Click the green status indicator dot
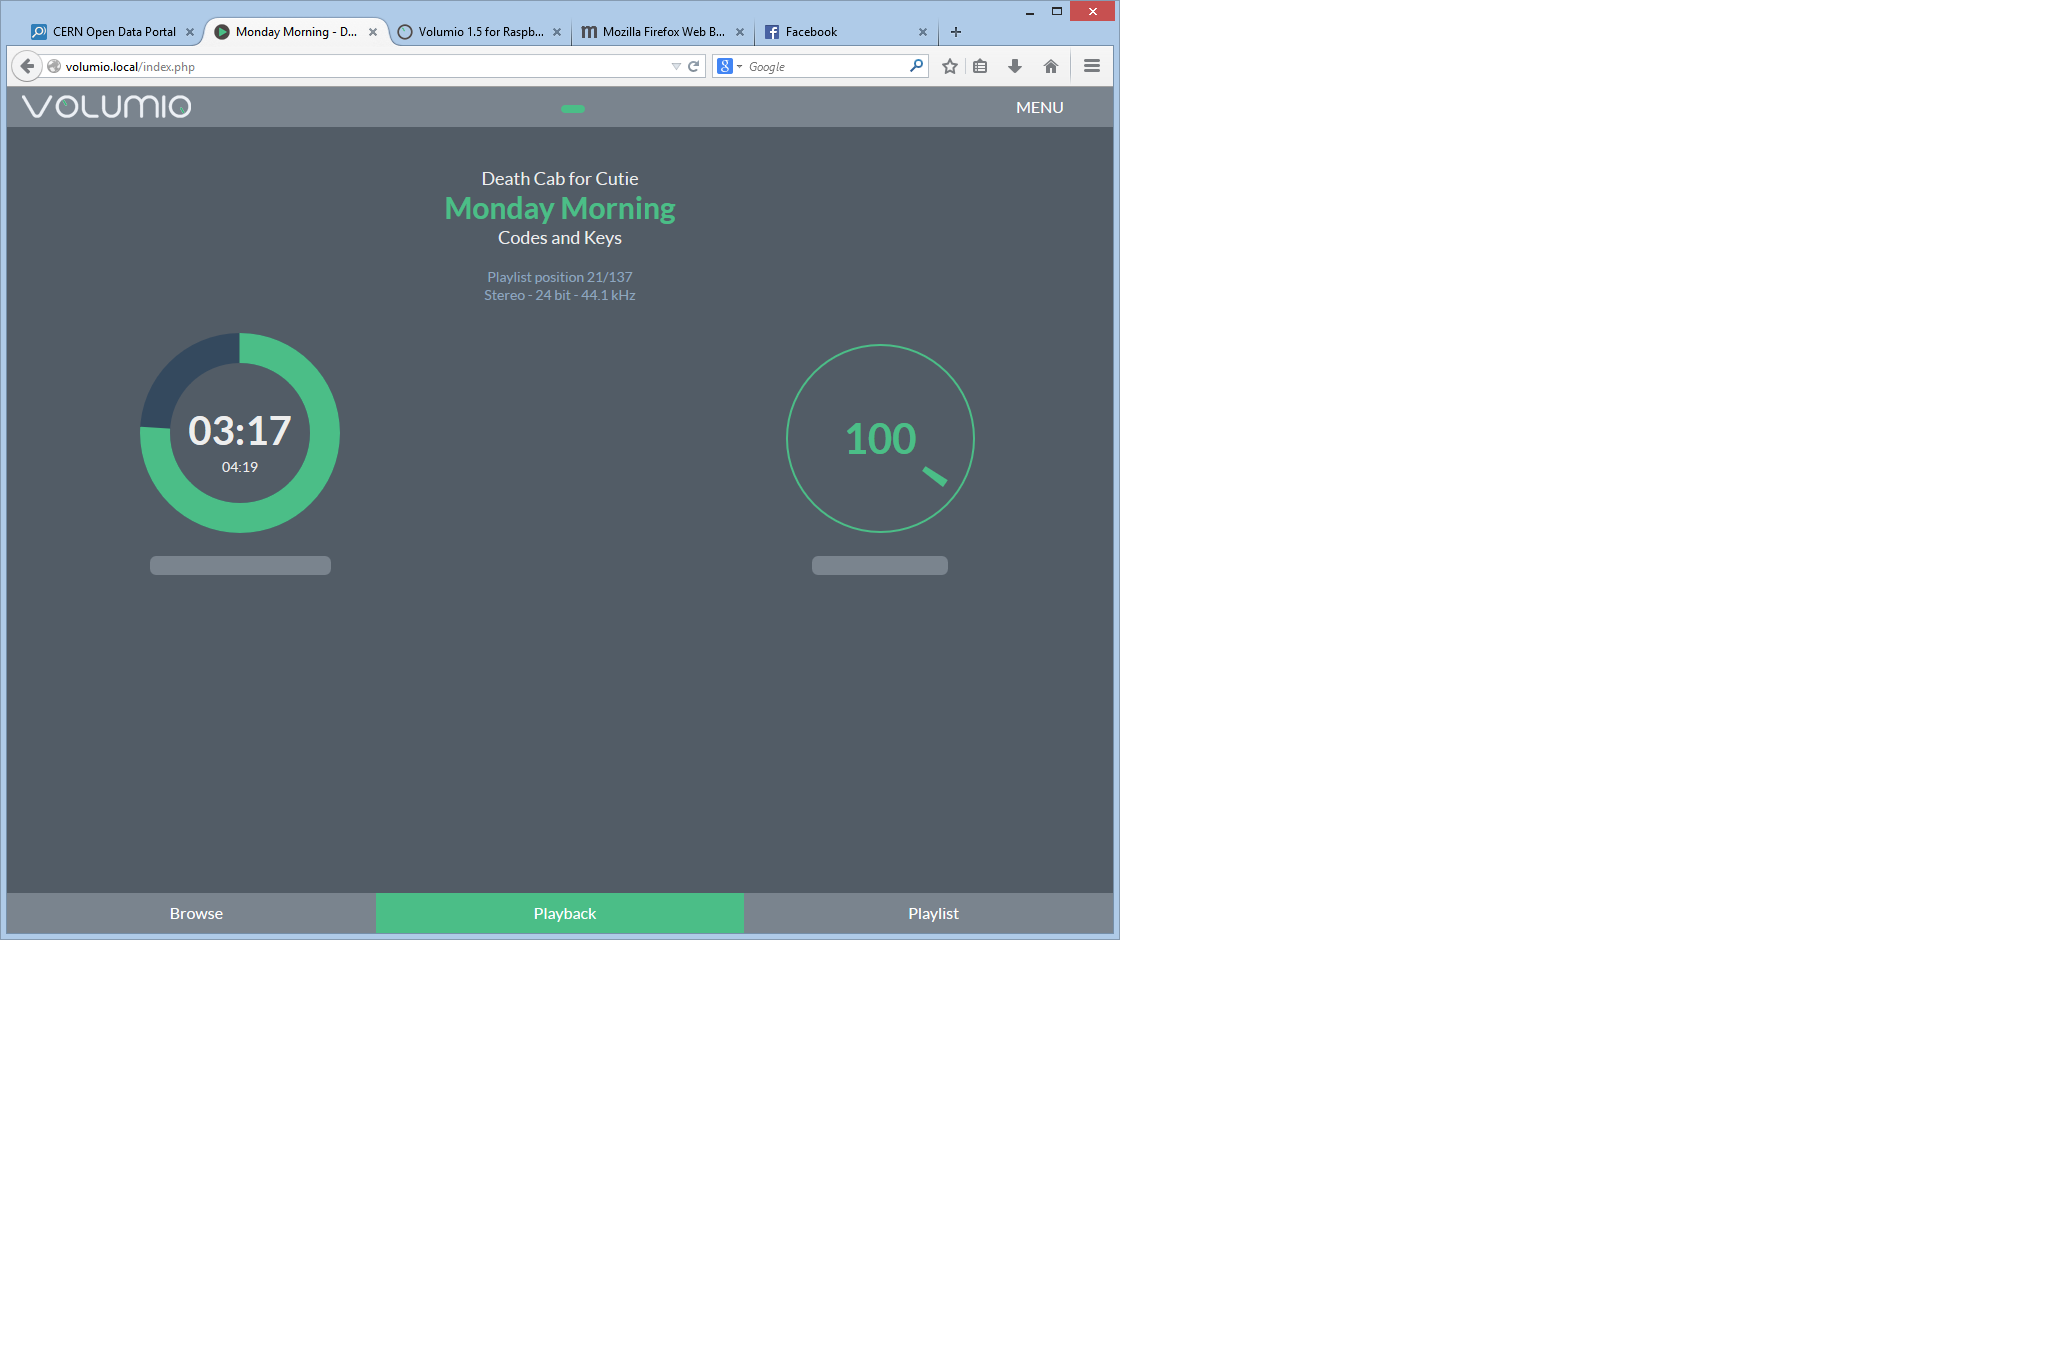Viewport: 2048px width, 1362px height. tap(573, 108)
